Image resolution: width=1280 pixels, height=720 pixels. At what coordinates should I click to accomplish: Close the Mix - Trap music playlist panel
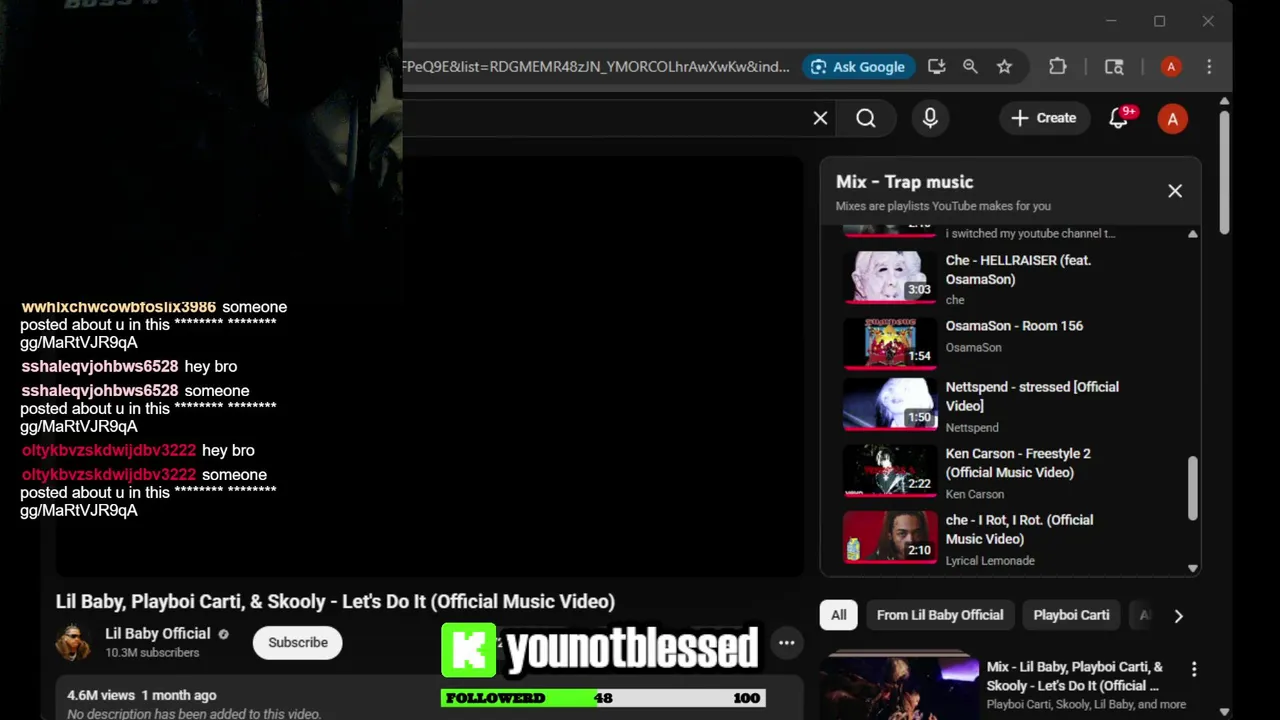(1175, 191)
